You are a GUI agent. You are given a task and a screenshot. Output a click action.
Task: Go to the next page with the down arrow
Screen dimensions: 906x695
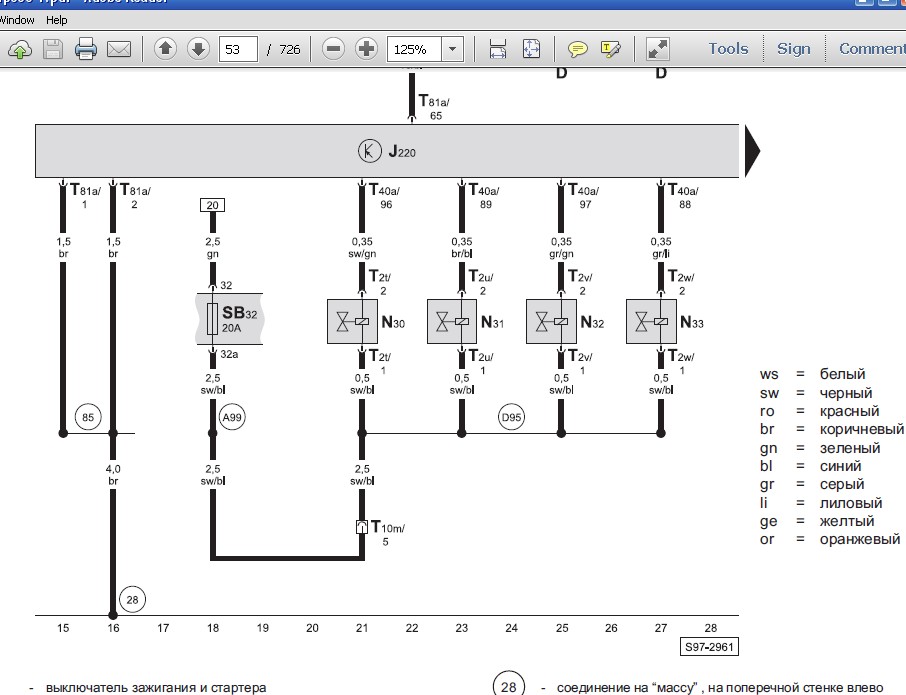[x=198, y=49]
